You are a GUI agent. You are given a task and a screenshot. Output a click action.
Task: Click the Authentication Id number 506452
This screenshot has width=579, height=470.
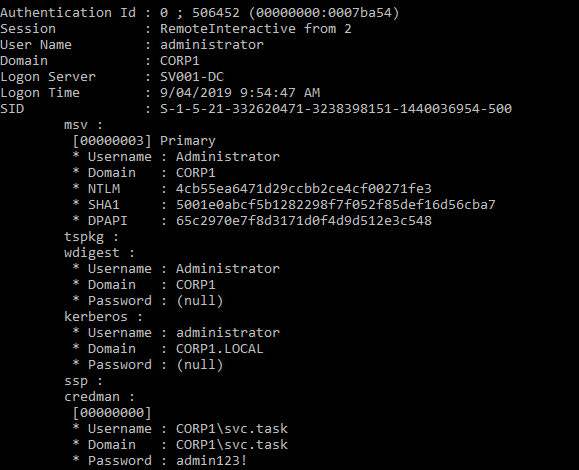[x=216, y=13]
